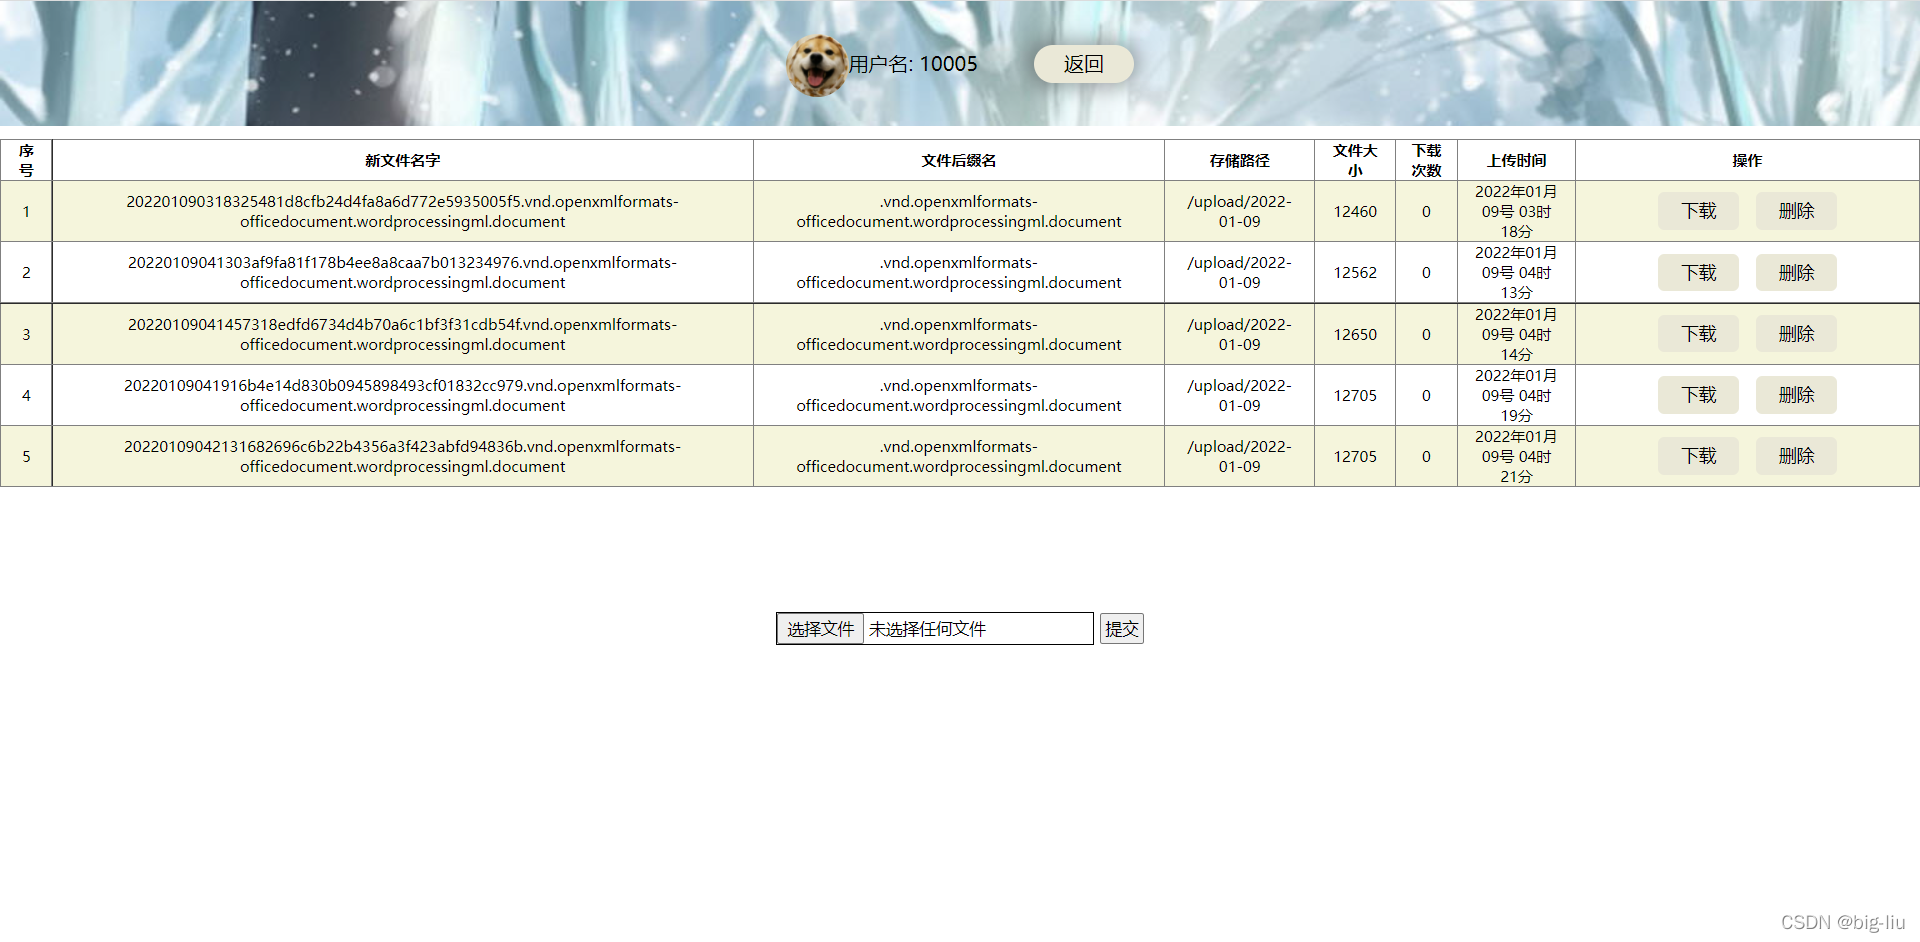The height and width of the screenshot is (942, 1920).
Task: Click the 文件后缀名 column header
Action: 959,160
